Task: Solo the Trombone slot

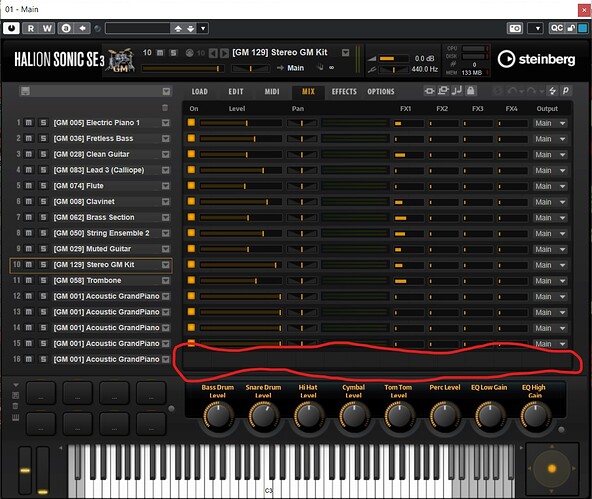Action: tap(43, 280)
